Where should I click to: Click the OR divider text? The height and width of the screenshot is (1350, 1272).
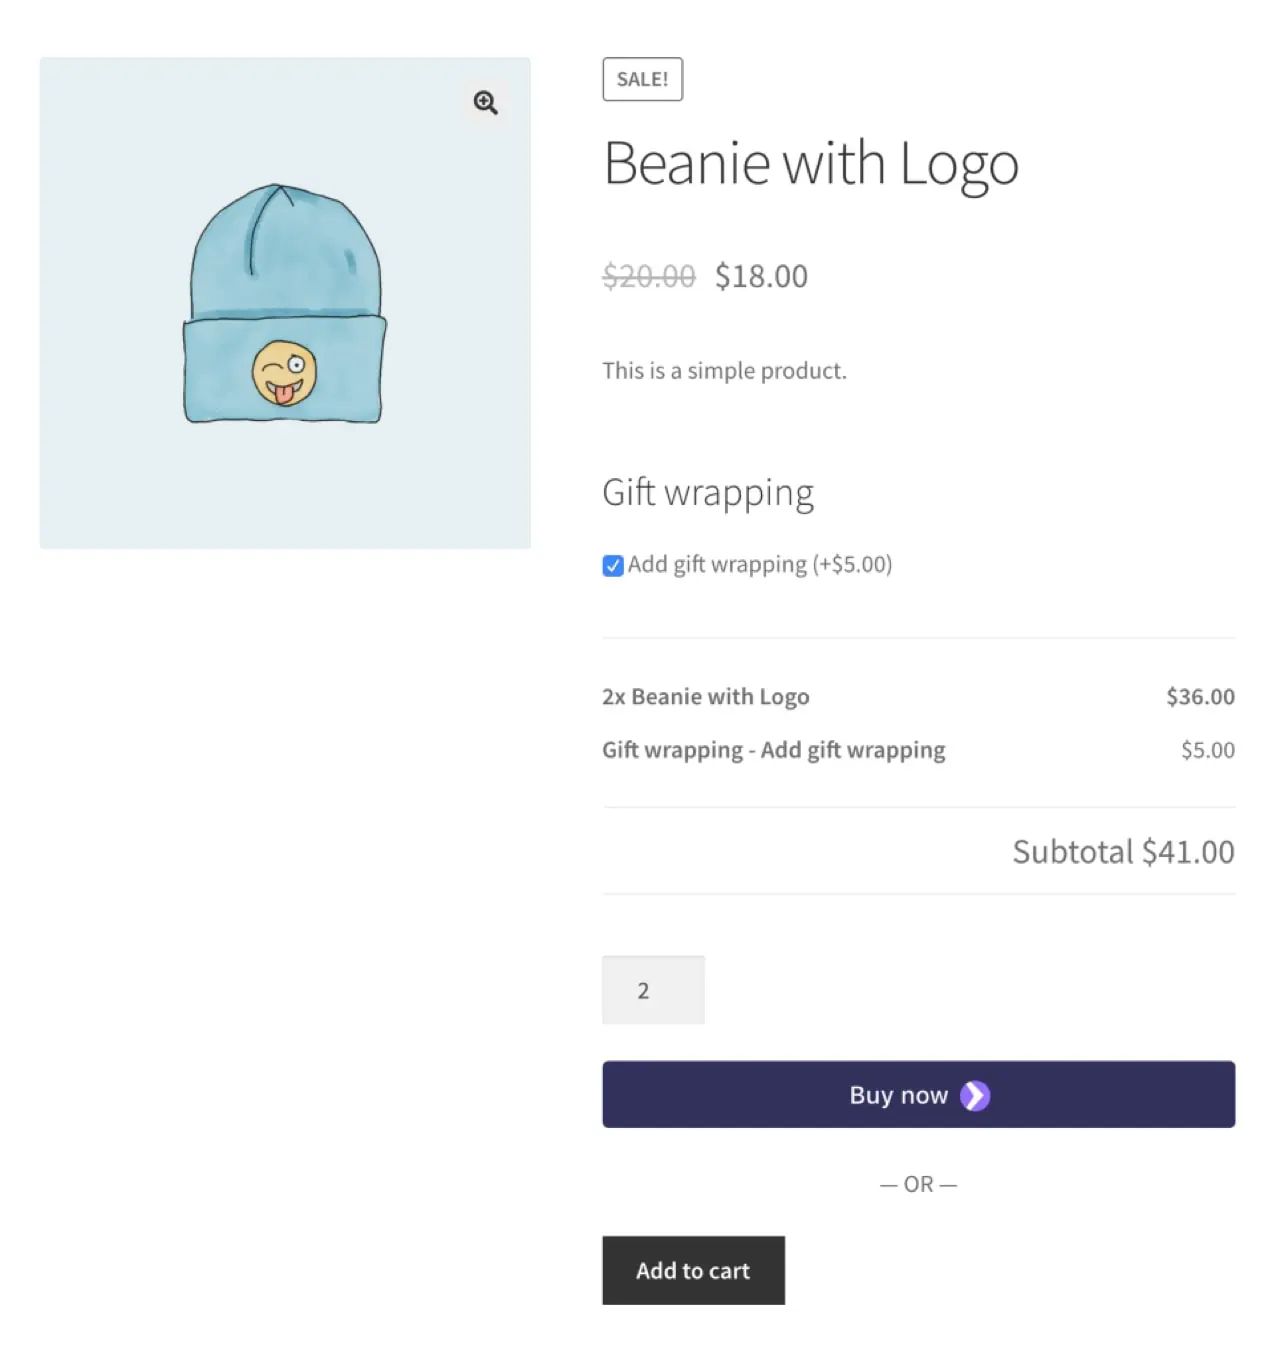coord(918,1184)
